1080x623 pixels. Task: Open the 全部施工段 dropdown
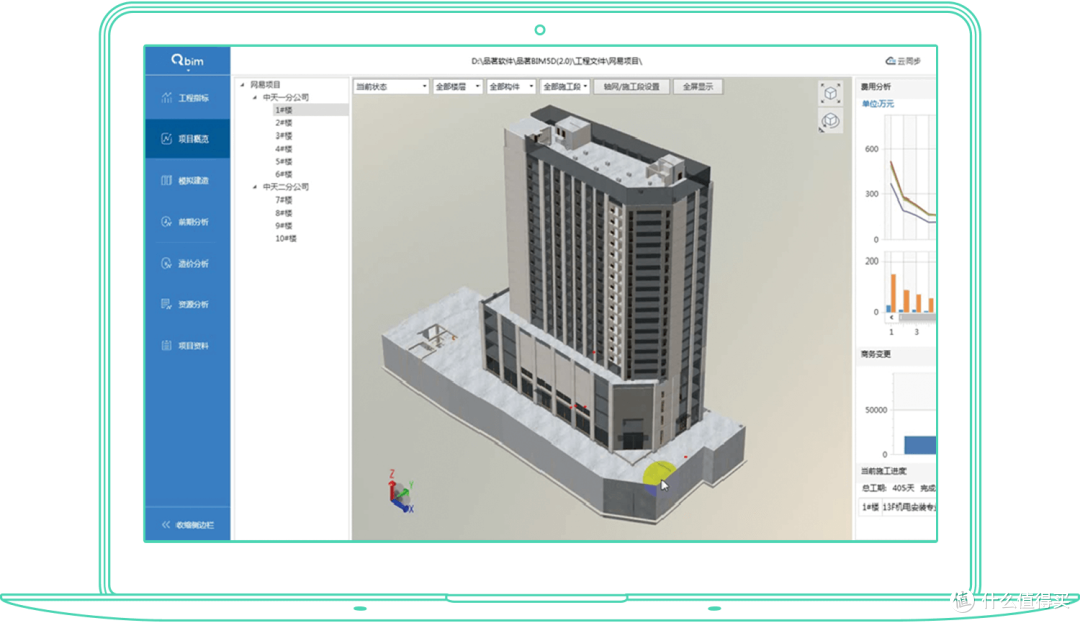pos(565,87)
